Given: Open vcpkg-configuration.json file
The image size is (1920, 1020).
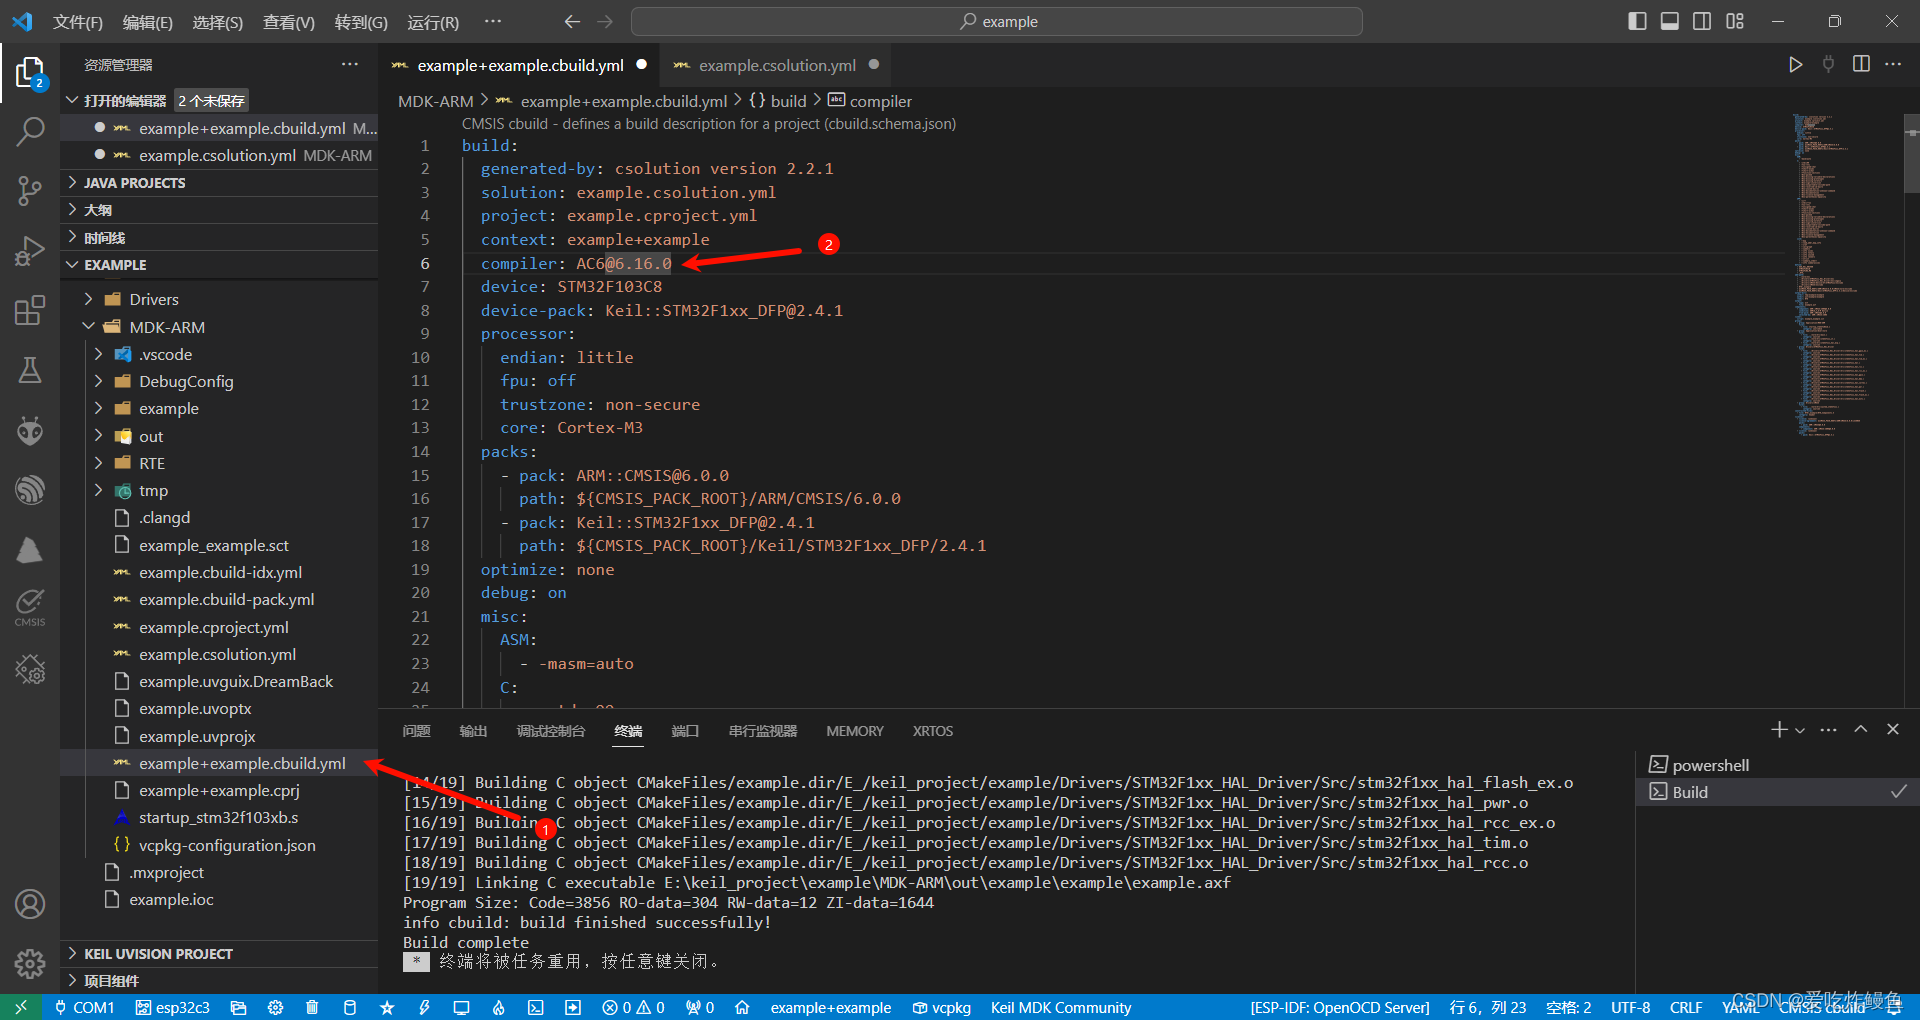Looking at the screenshot, I should [x=227, y=845].
